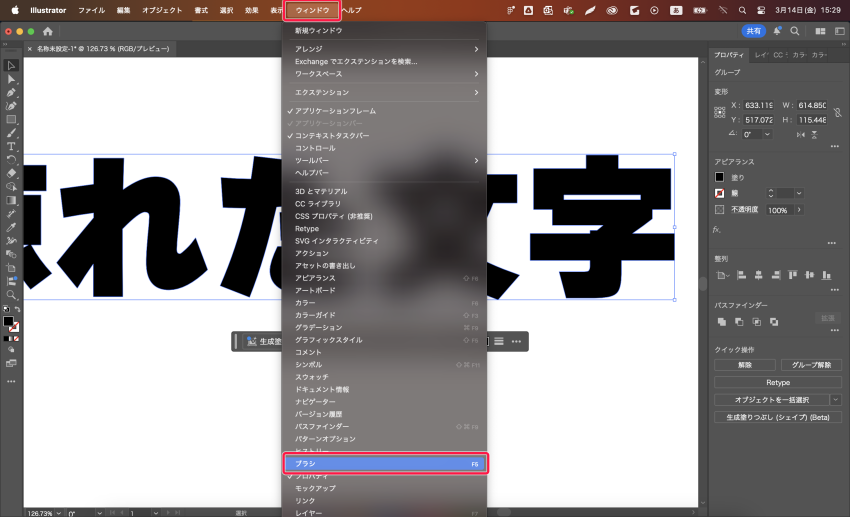Select the Pen tool
The height and width of the screenshot is (517, 850).
pos(11,93)
